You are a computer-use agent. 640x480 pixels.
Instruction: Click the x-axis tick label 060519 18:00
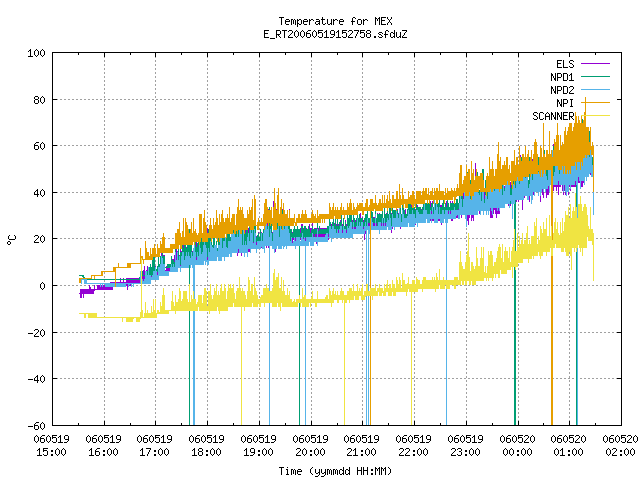pyautogui.click(x=207, y=446)
